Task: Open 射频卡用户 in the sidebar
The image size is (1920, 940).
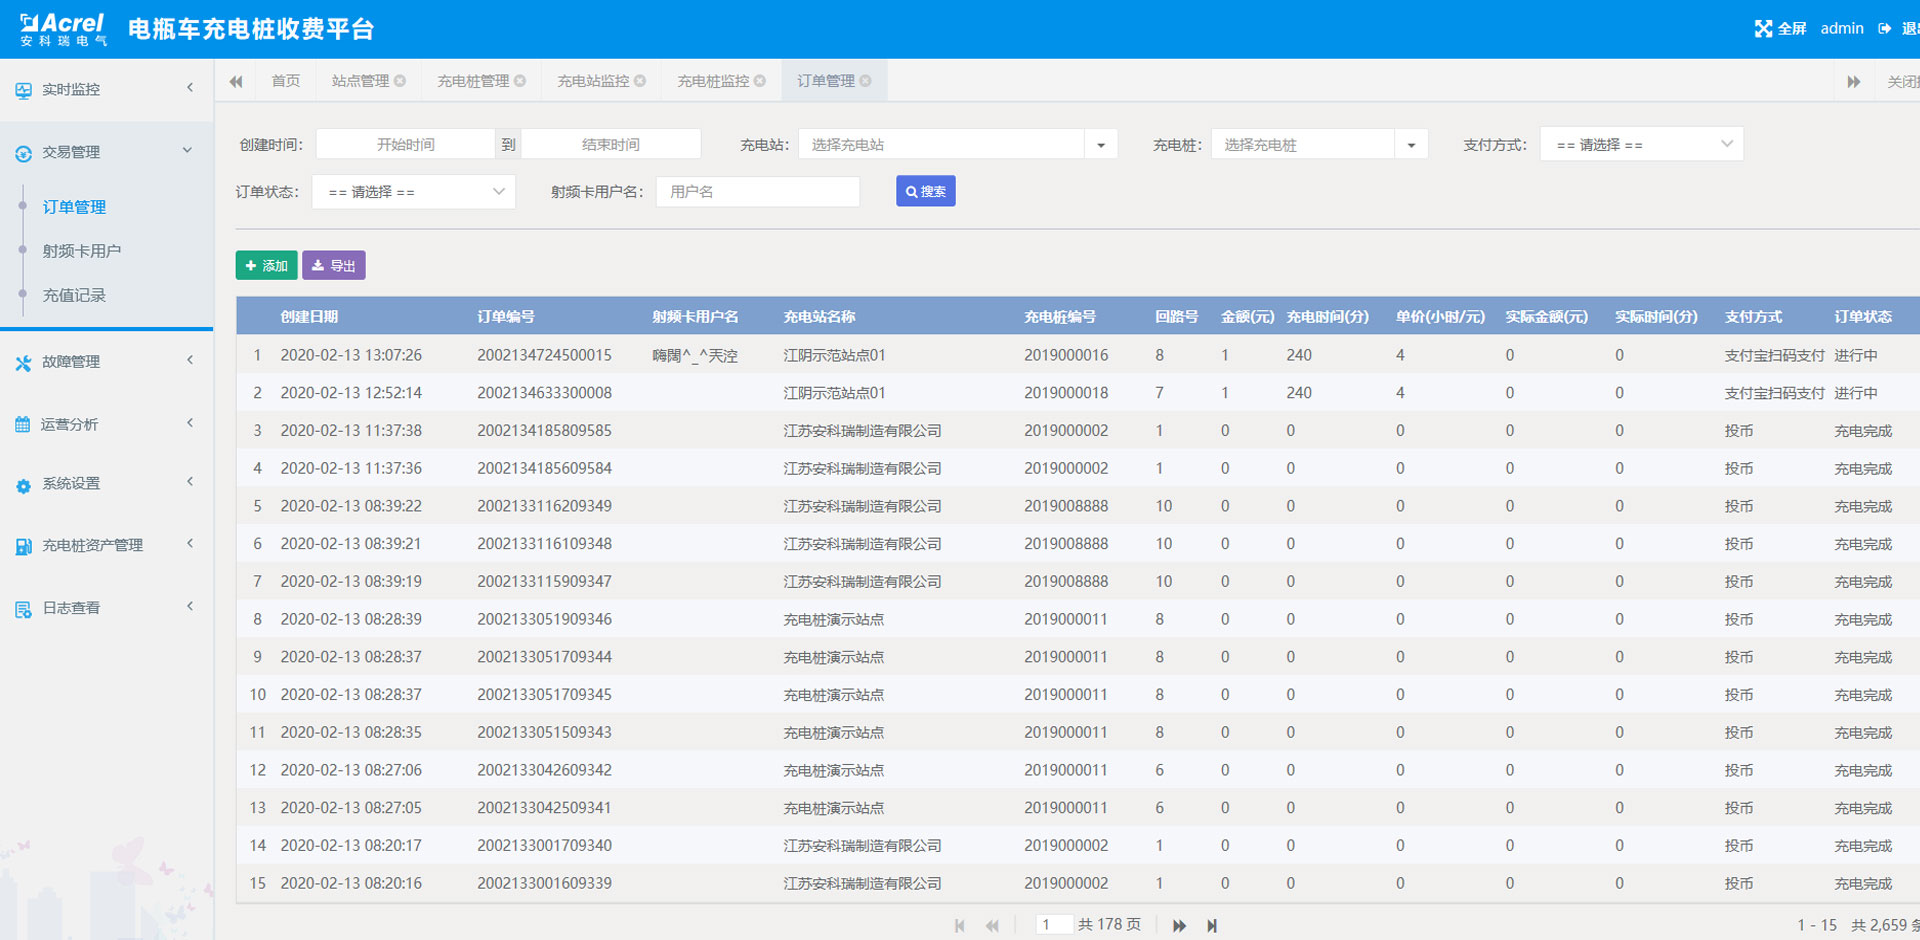Action: point(81,251)
